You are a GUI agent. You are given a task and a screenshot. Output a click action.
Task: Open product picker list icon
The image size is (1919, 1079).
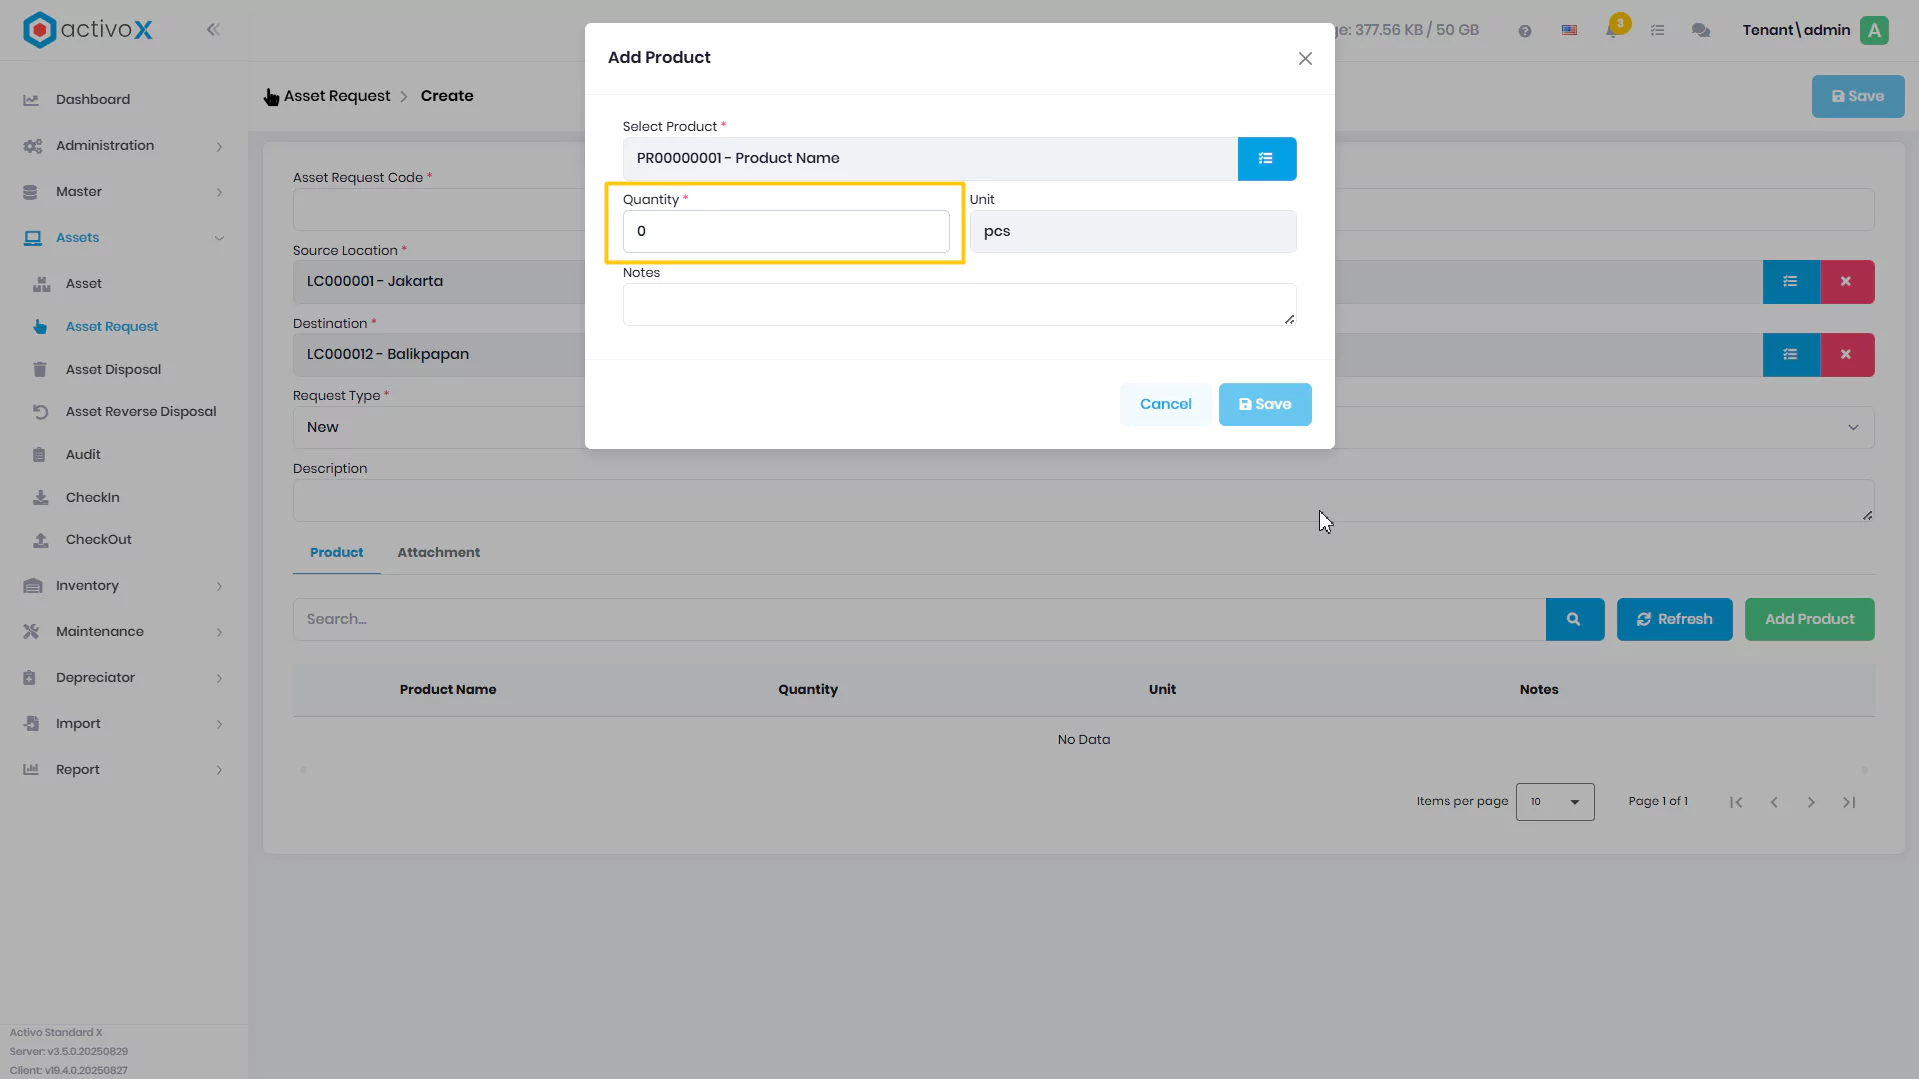pos(1266,159)
